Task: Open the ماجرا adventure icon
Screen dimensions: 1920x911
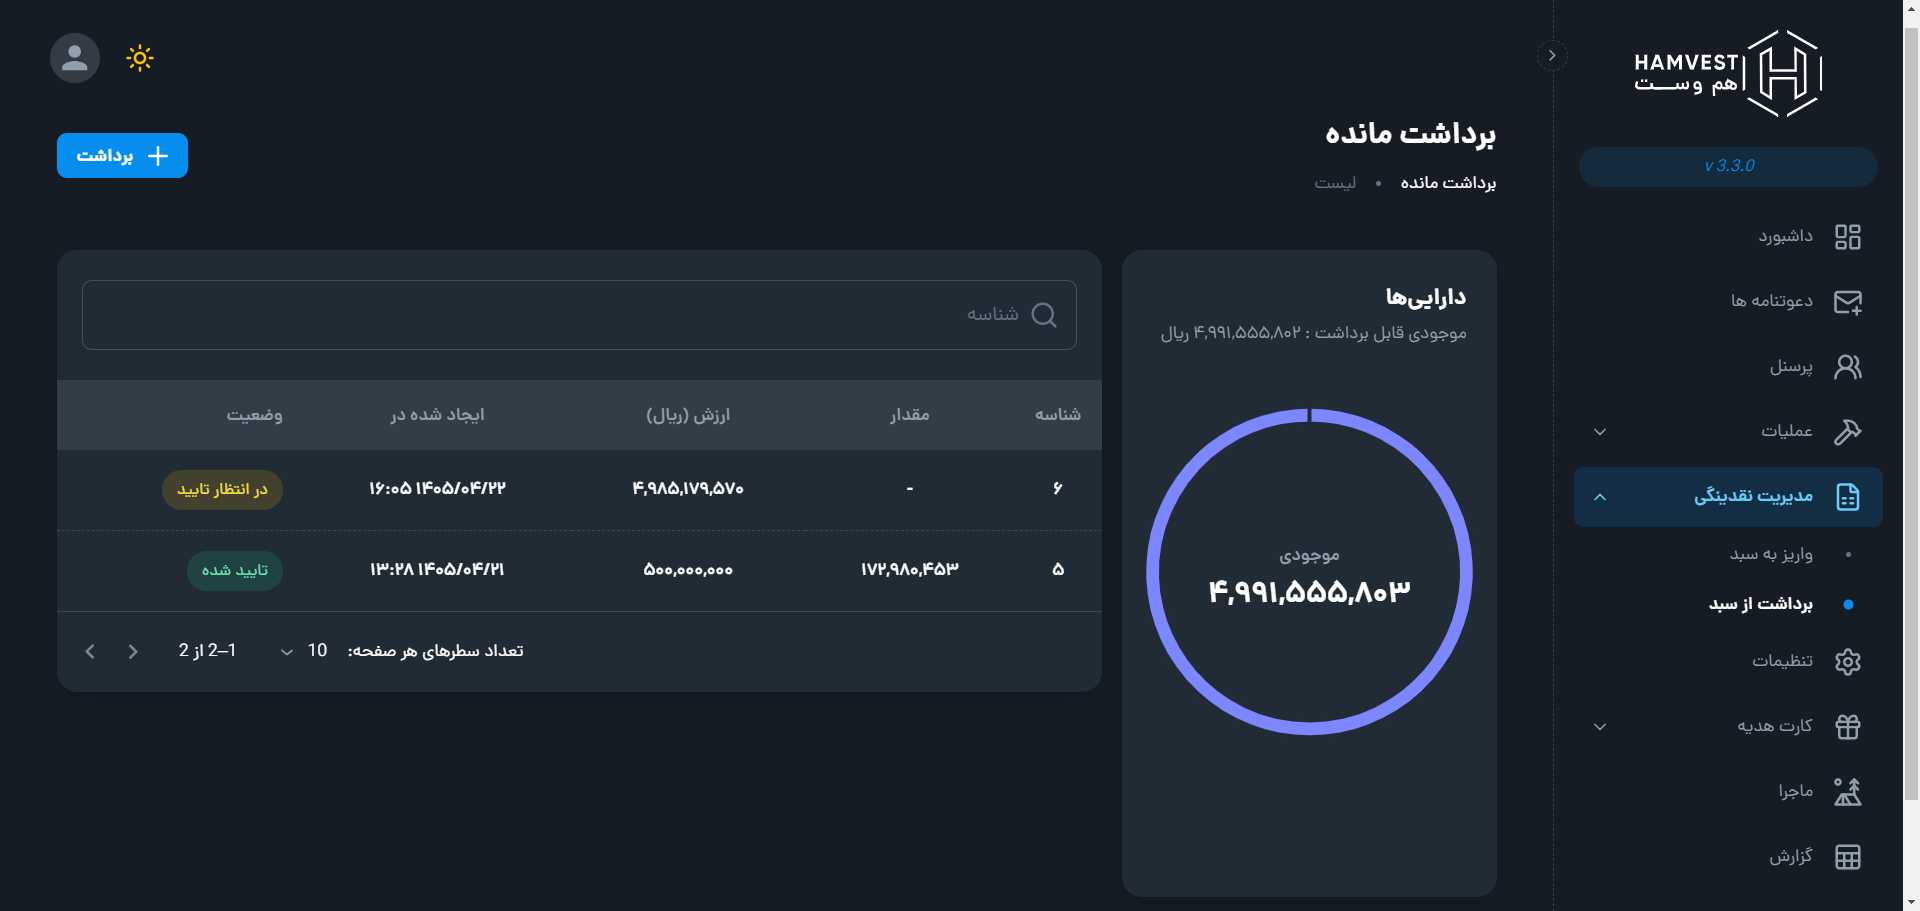Action: [x=1847, y=792]
